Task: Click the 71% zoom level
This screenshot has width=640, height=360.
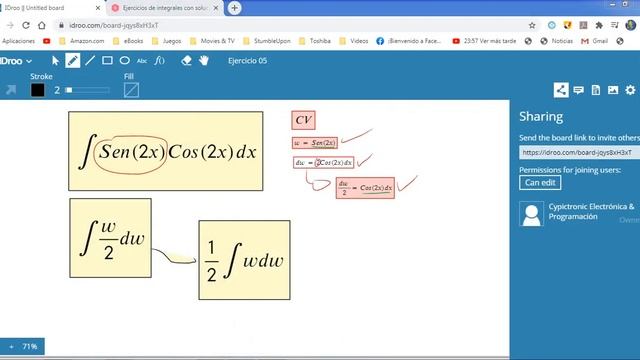Action: tap(30, 347)
